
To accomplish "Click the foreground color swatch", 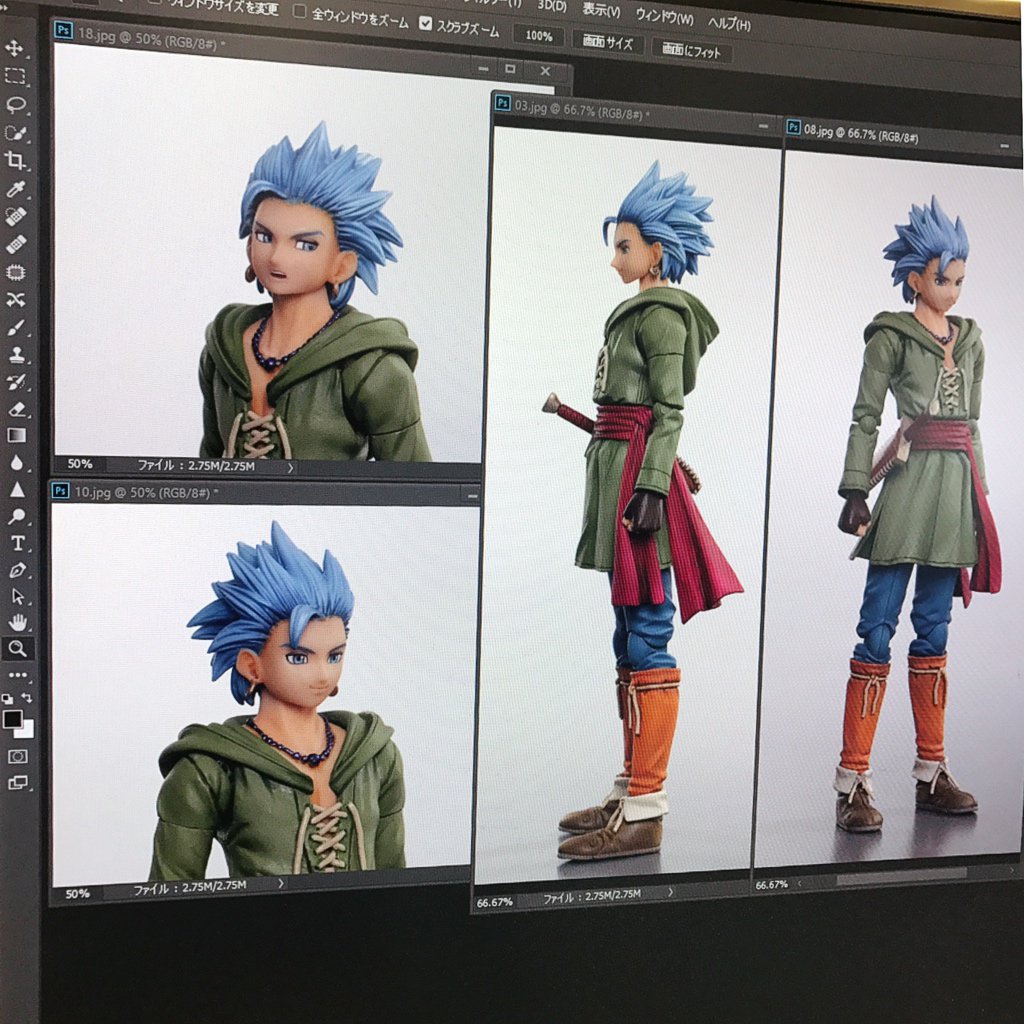I will click(x=13, y=719).
